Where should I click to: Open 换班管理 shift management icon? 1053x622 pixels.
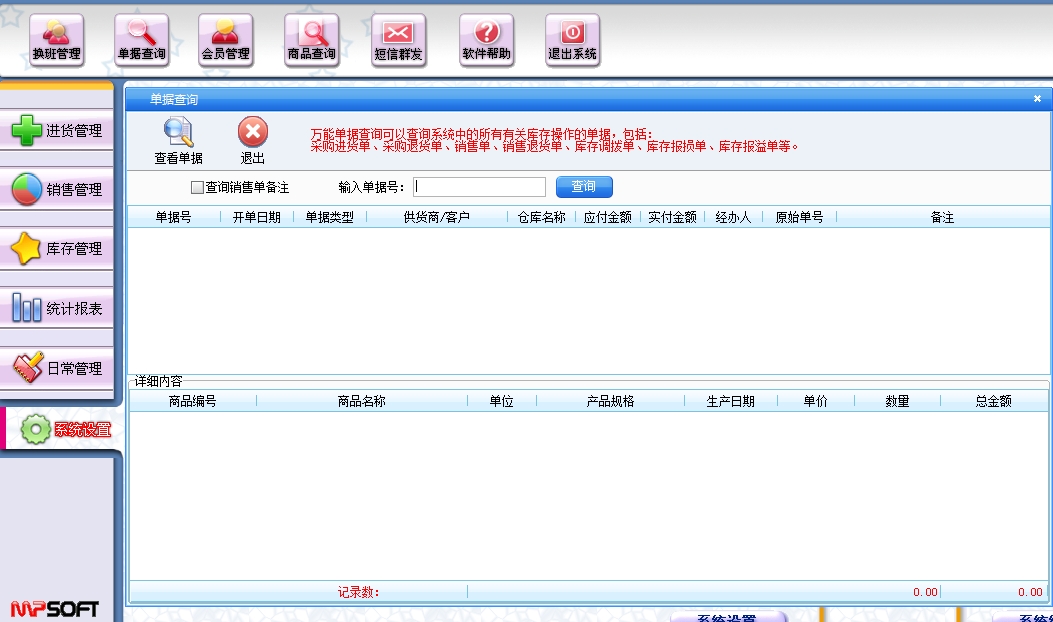[x=56, y=41]
